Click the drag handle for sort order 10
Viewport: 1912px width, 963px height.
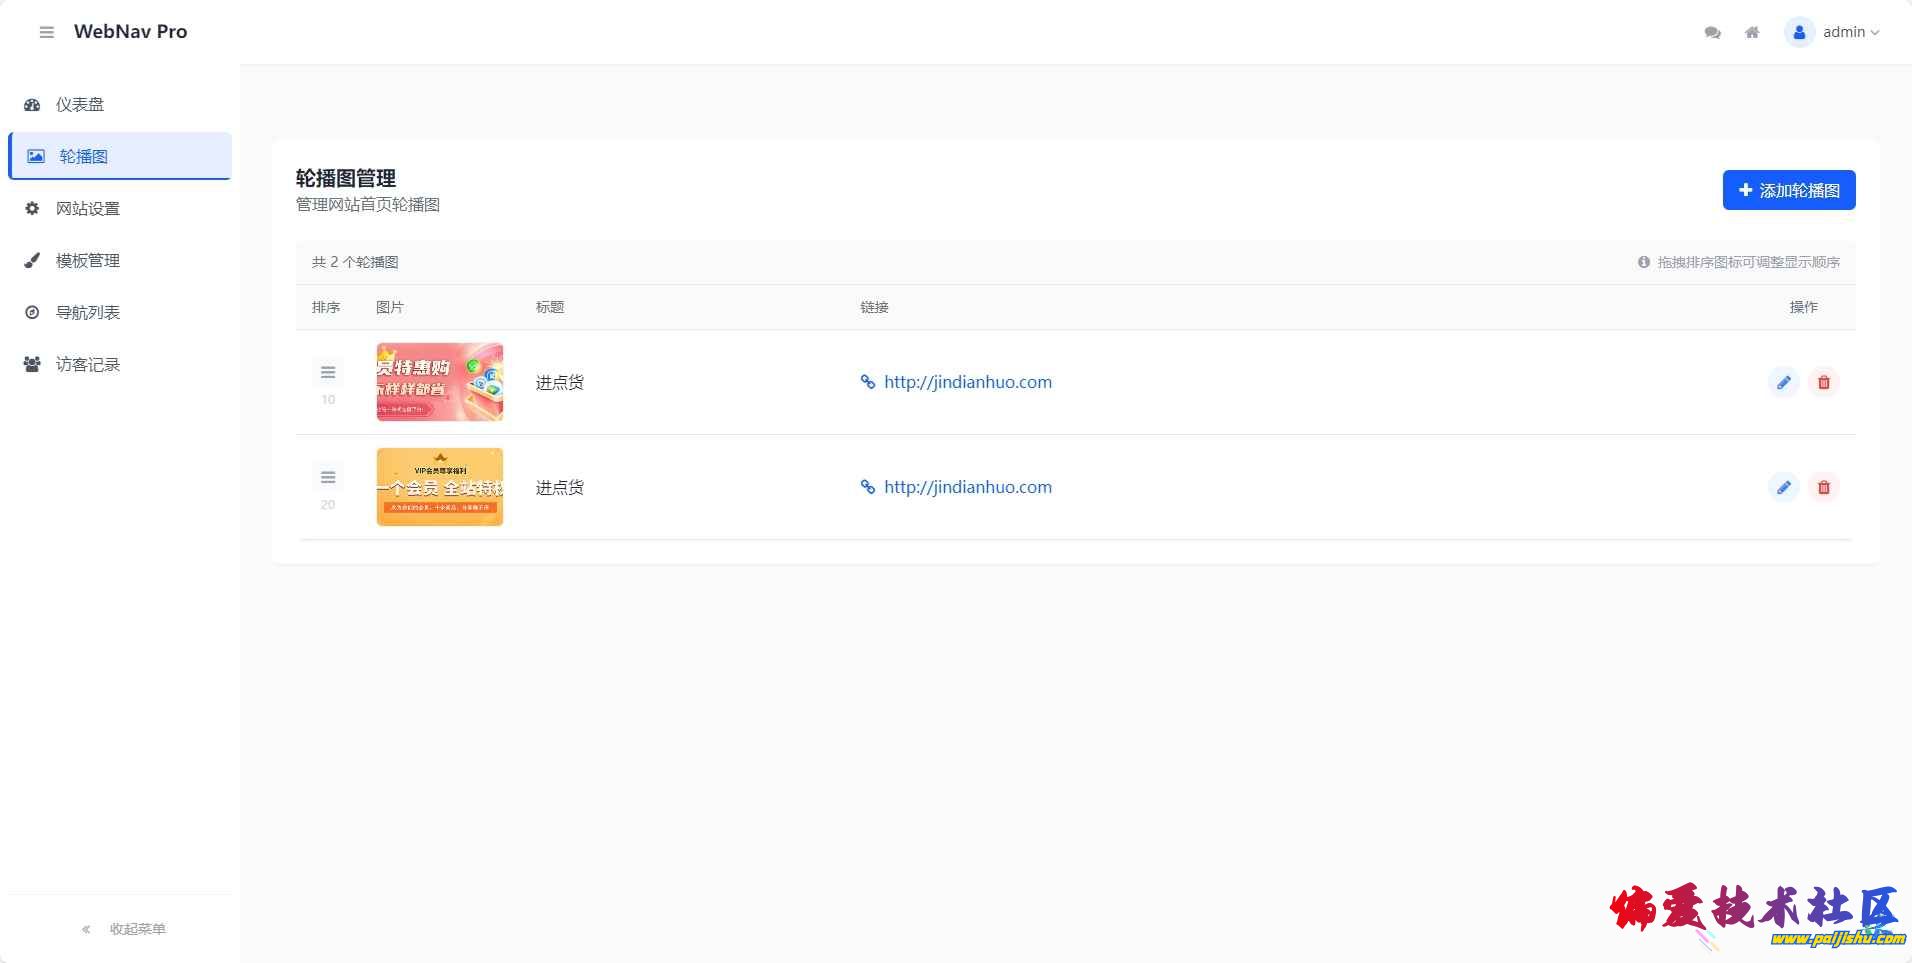click(328, 373)
